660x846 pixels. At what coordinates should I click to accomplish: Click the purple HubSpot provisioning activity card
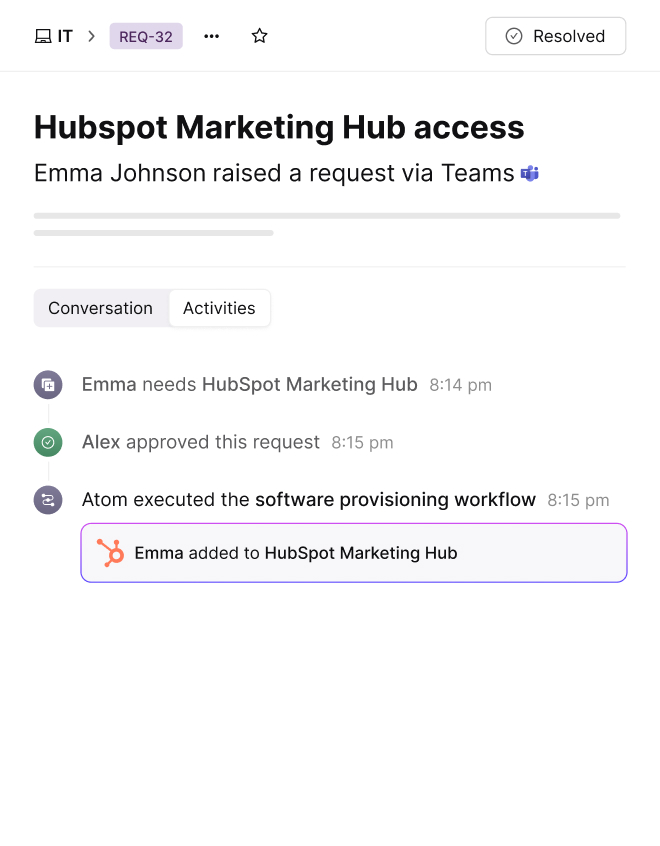tap(353, 552)
